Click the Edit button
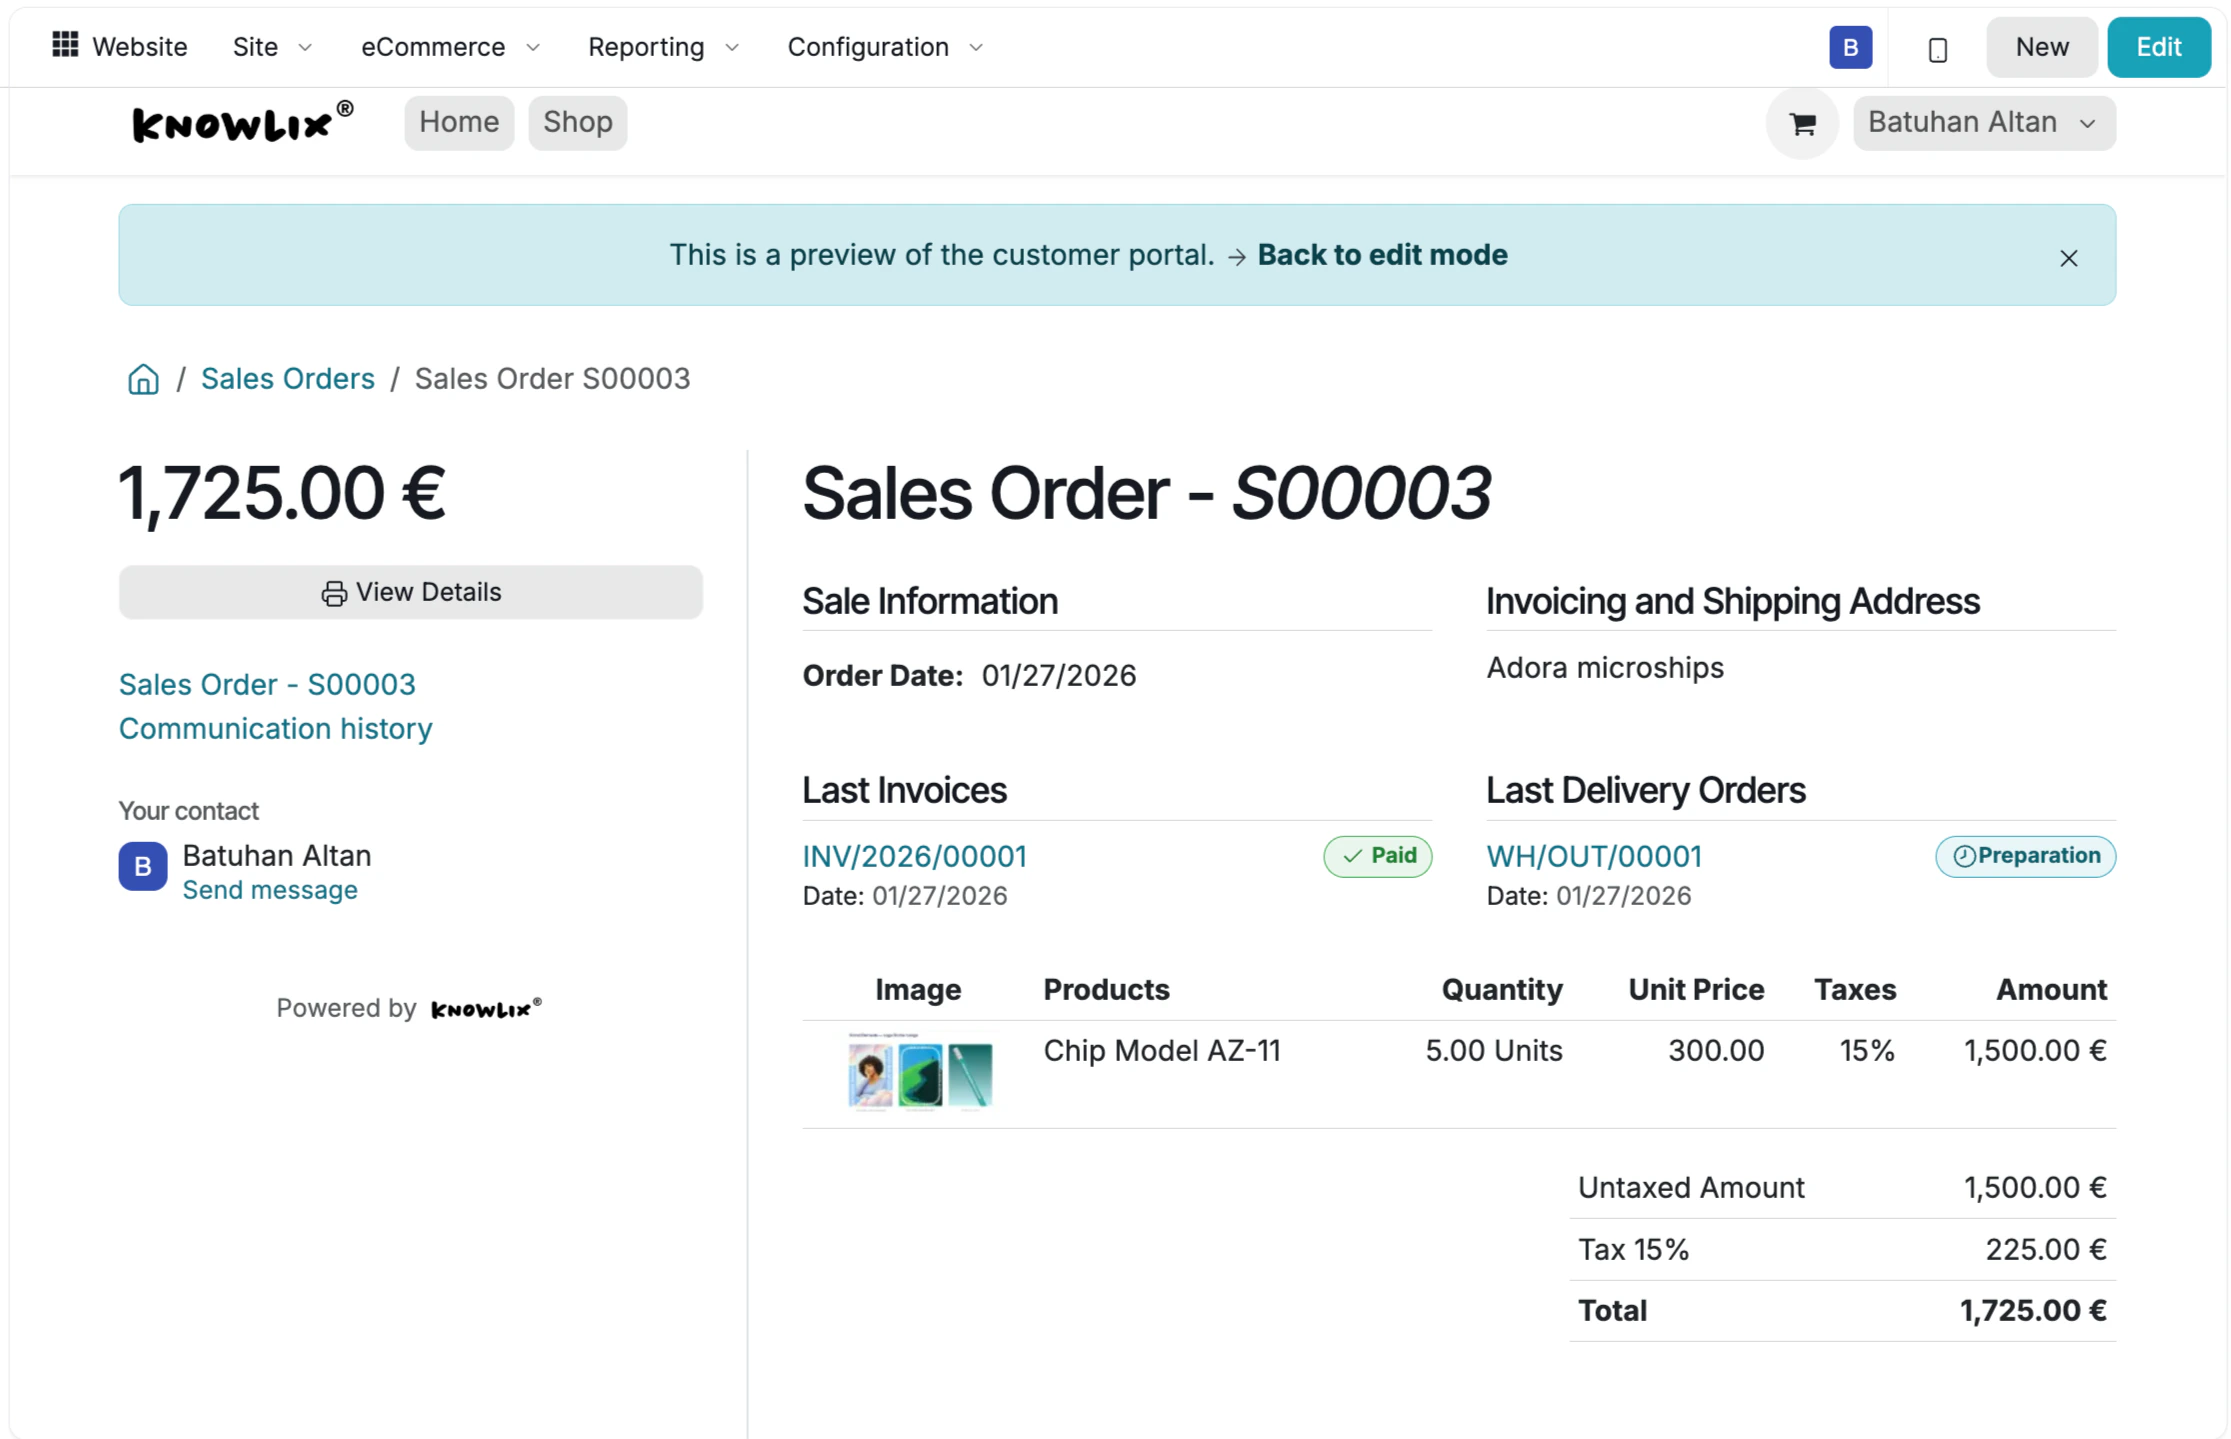Screen dimensions: 2231x1439 [2158, 46]
